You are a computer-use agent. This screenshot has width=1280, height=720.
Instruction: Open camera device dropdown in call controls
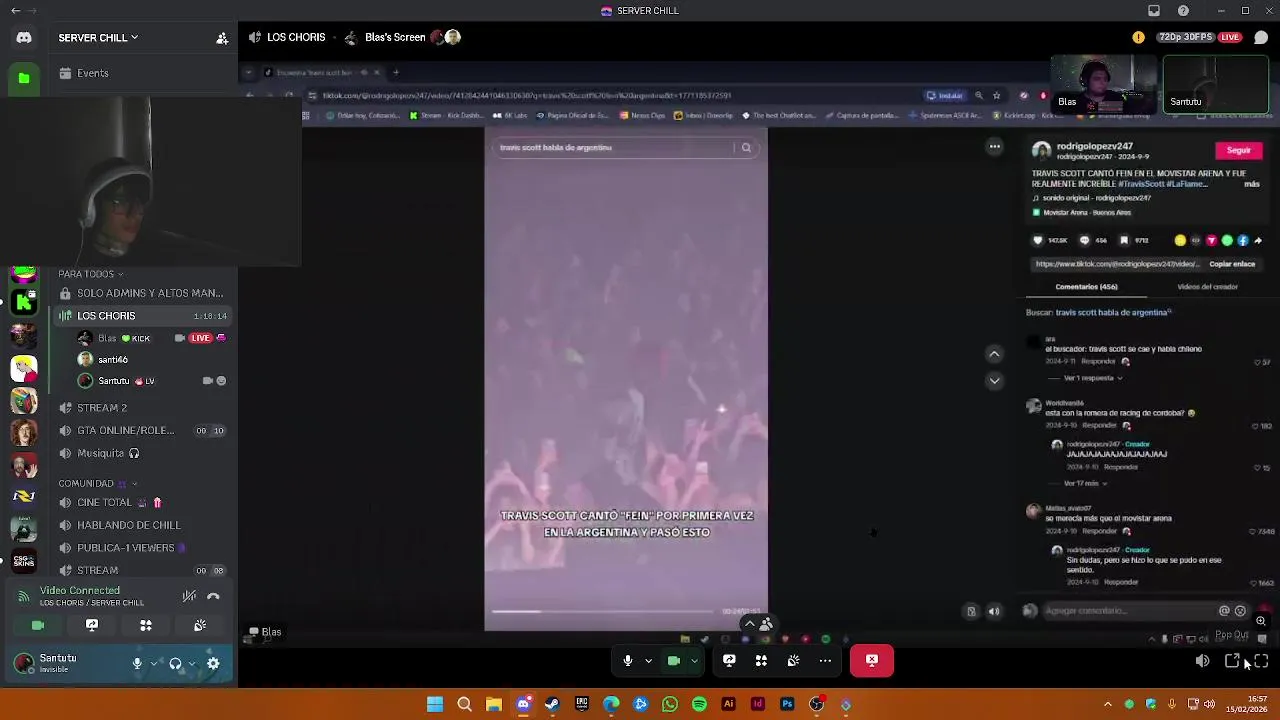click(694, 660)
